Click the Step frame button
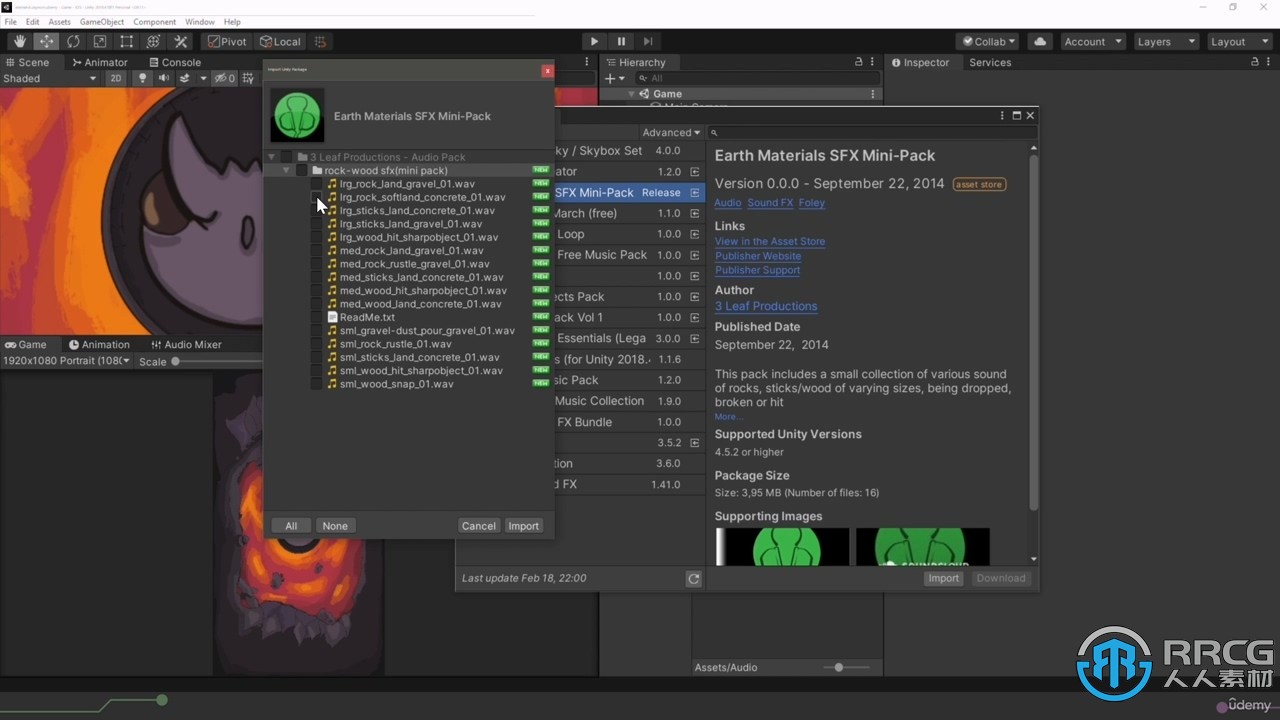This screenshot has height=720, width=1280. tap(648, 41)
